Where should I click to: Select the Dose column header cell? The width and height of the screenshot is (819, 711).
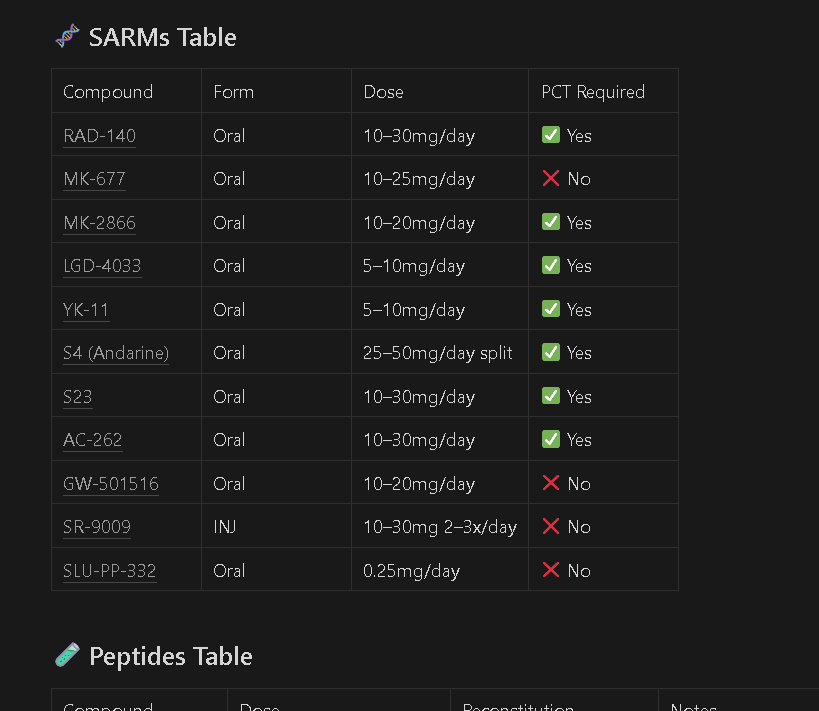(x=440, y=91)
